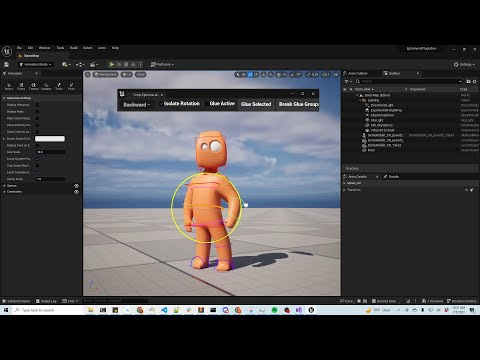Open the Help menu
This screenshot has width=480, height=360.
115,48
